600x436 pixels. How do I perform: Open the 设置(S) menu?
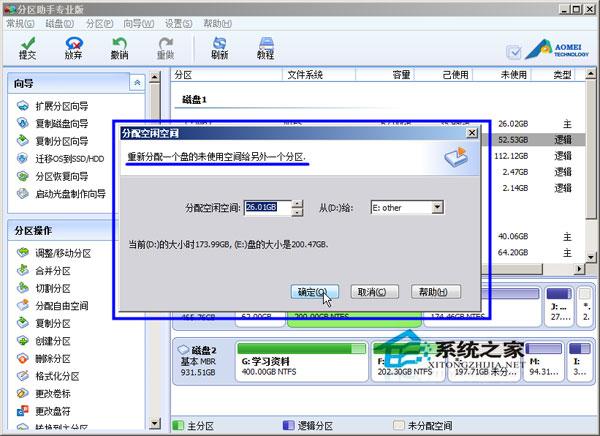[x=178, y=24]
